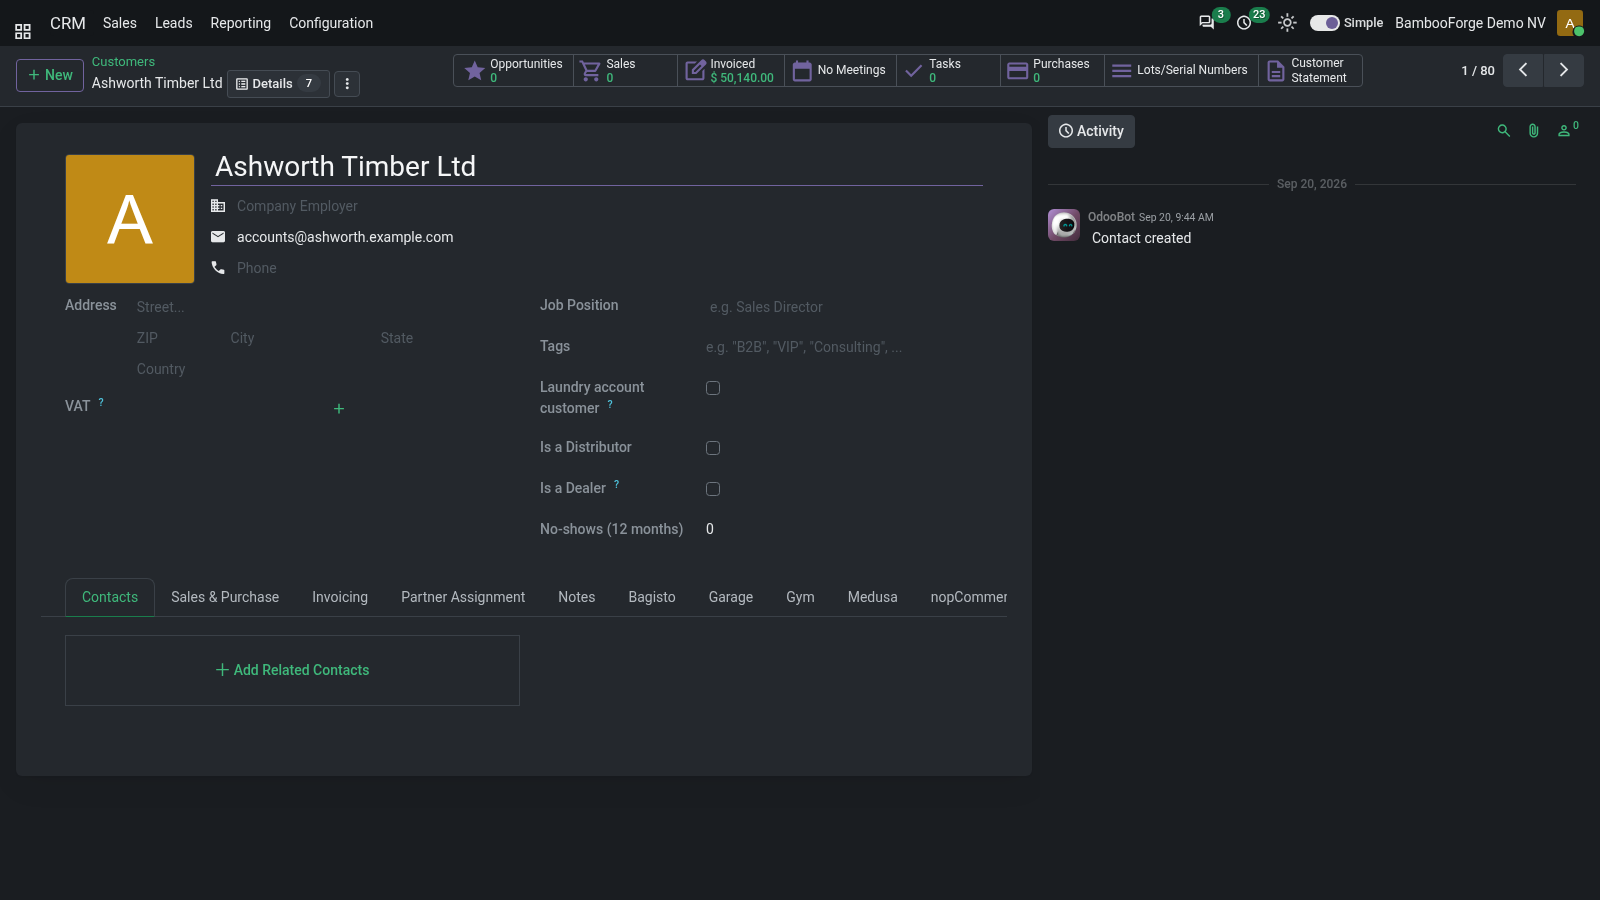Viewport: 1600px width, 900px height.
Task: Switch to the Sales & Purchase tab
Action: [x=225, y=597]
